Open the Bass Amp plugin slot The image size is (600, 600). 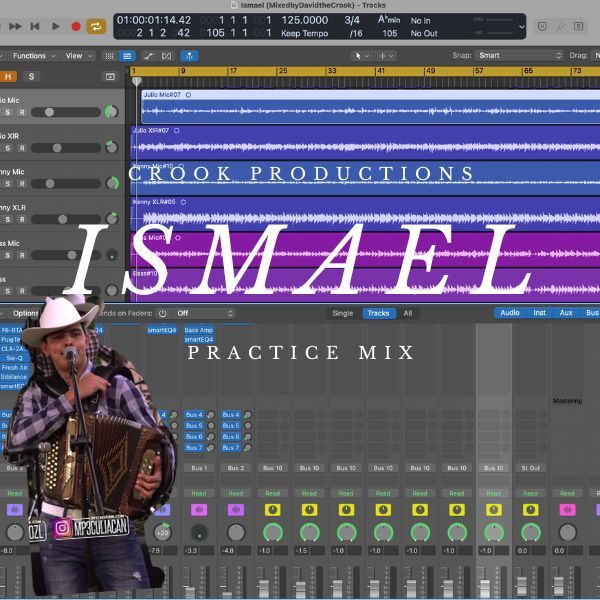pyautogui.click(x=199, y=330)
